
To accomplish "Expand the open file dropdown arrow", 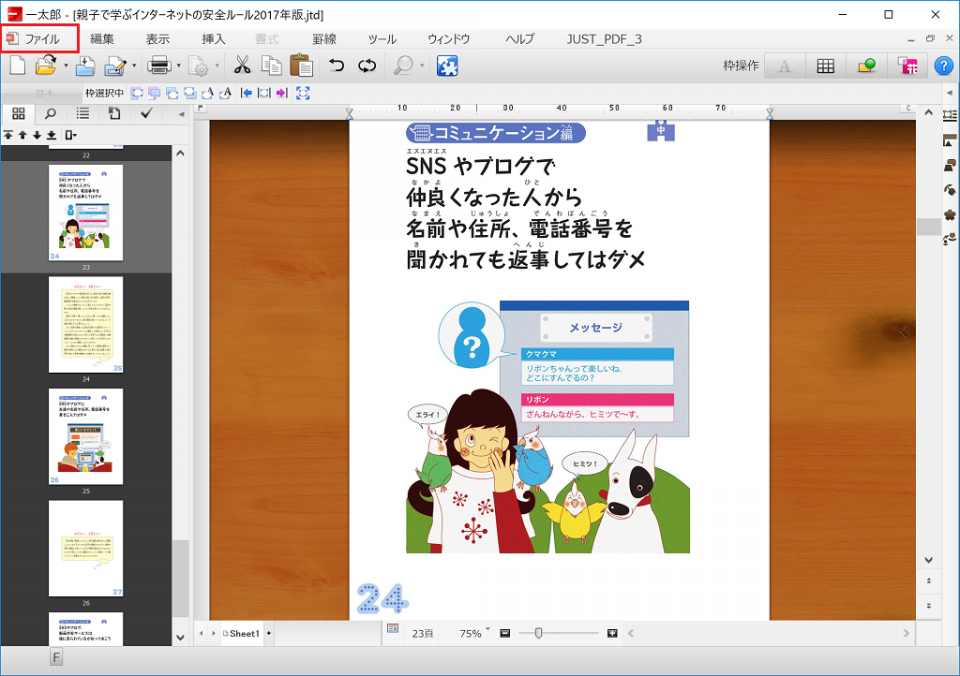I will pos(66,65).
